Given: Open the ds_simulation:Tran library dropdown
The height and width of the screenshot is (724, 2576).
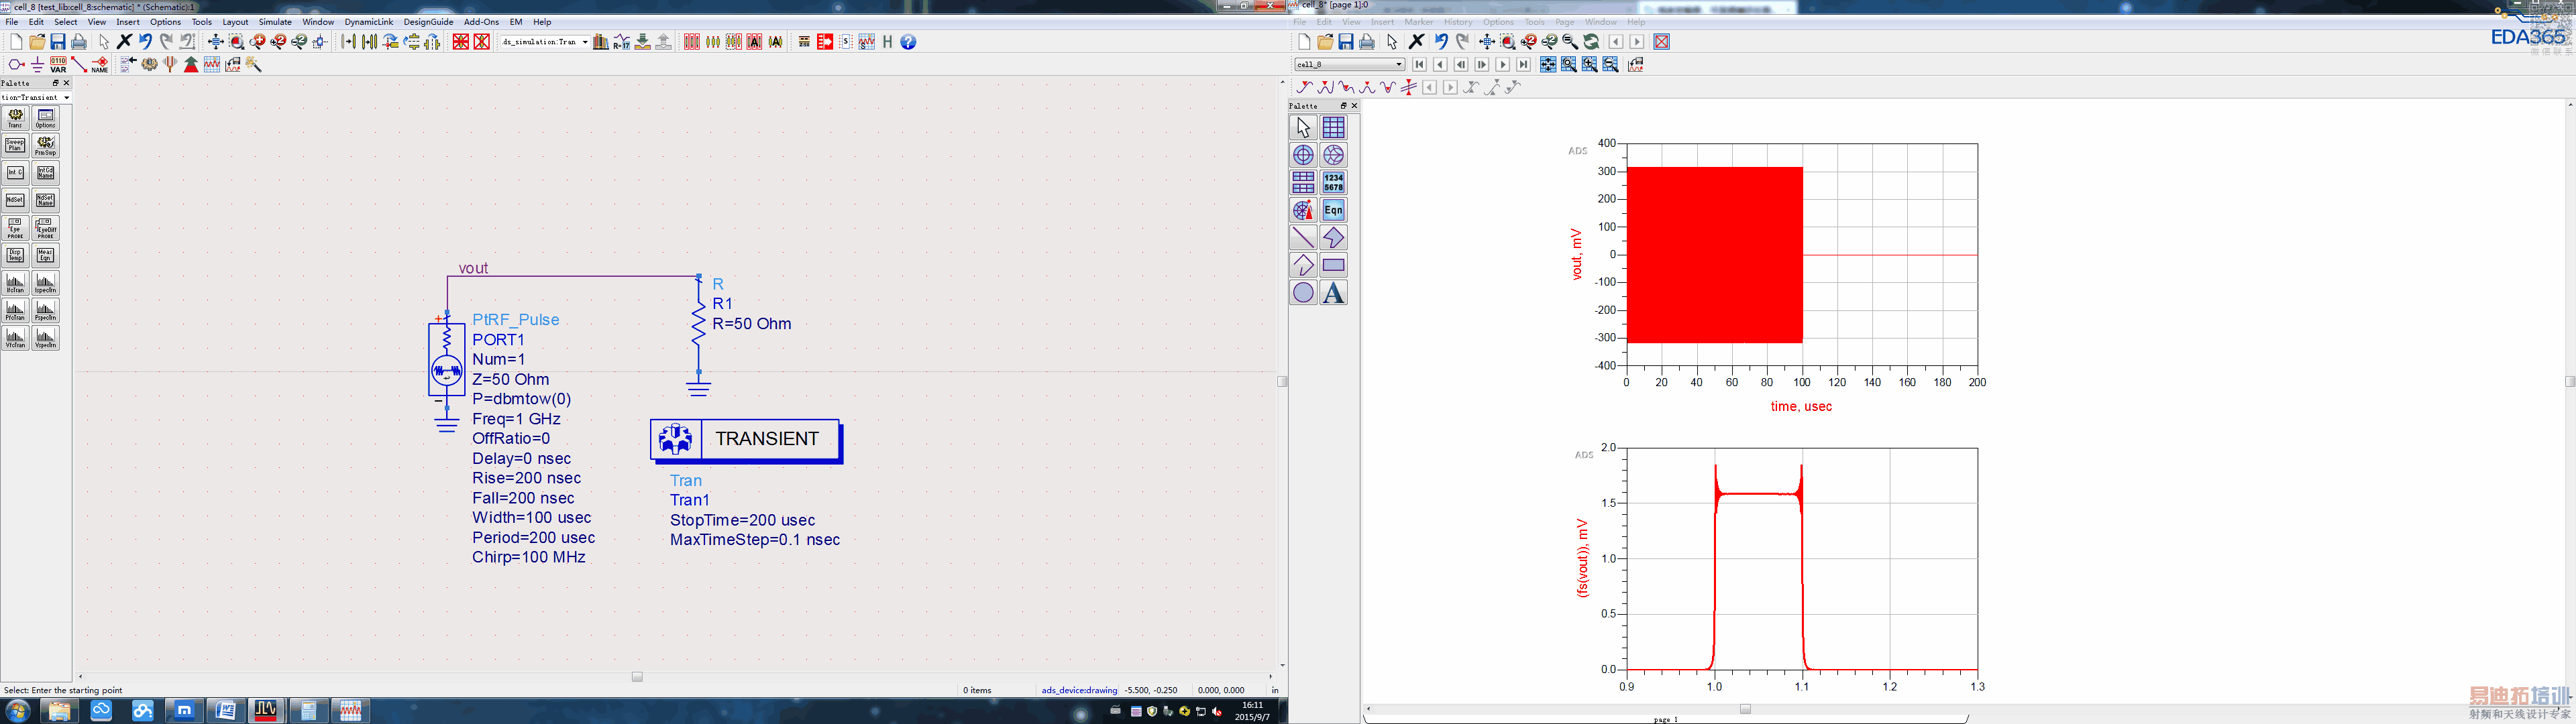Looking at the screenshot, I should coord(584,42).
